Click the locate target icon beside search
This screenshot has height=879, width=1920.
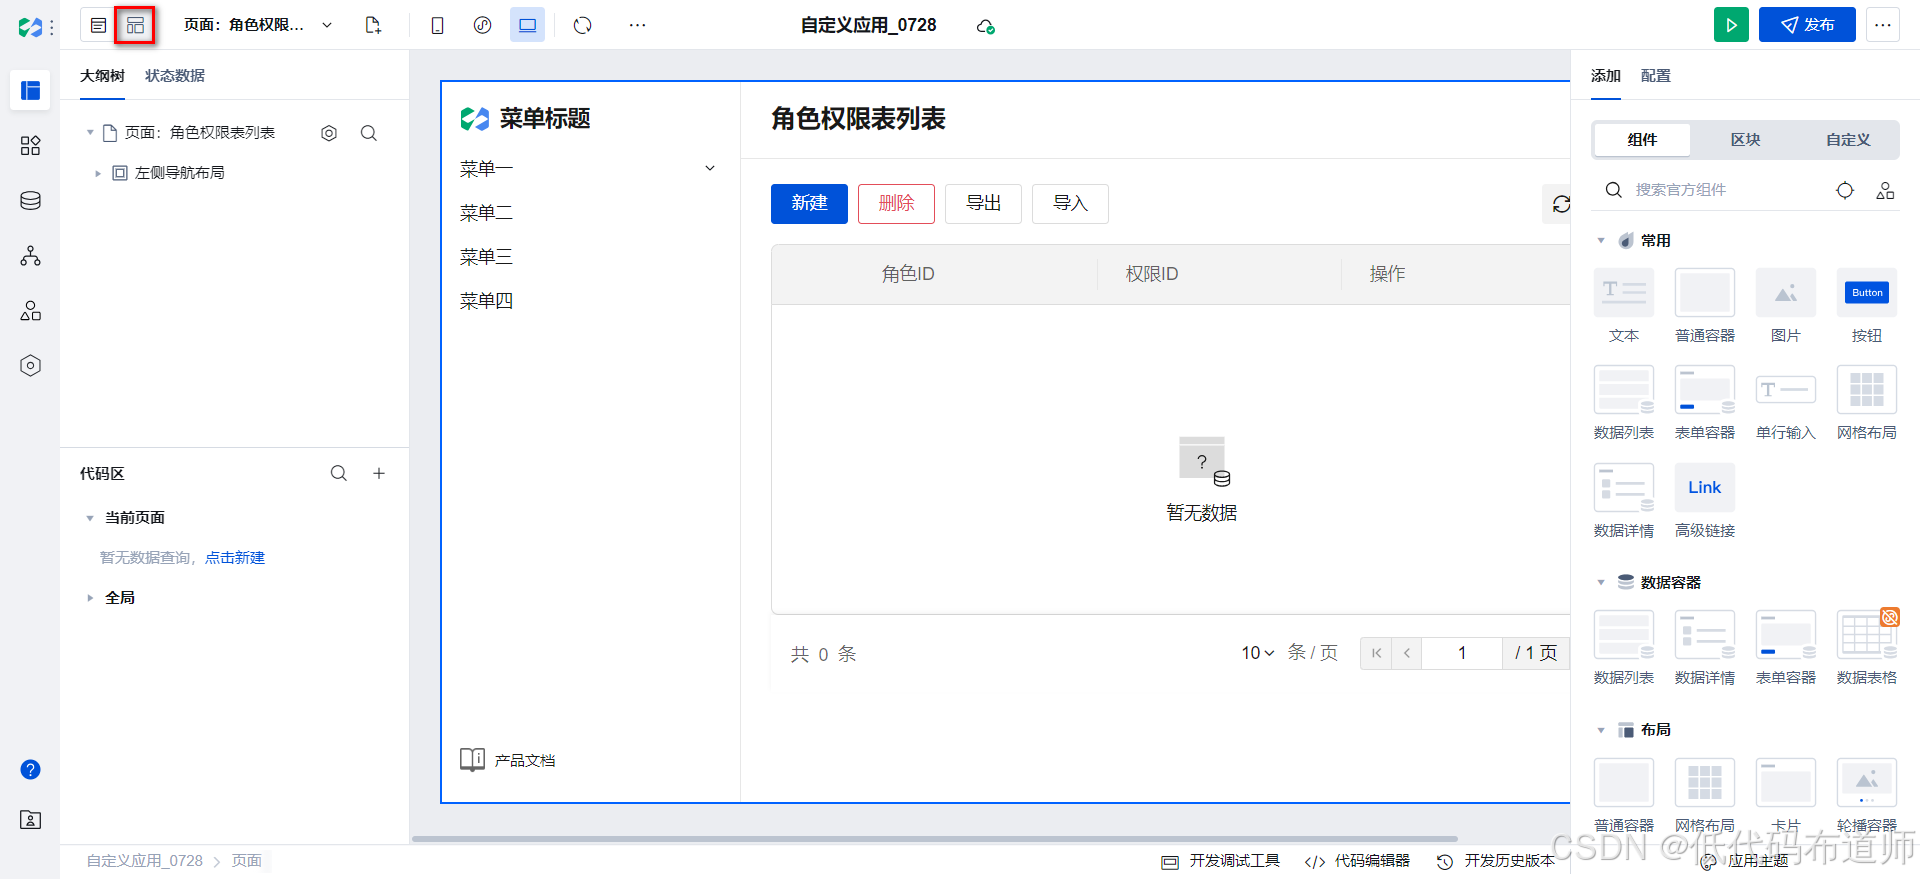tap(1845, 190)
